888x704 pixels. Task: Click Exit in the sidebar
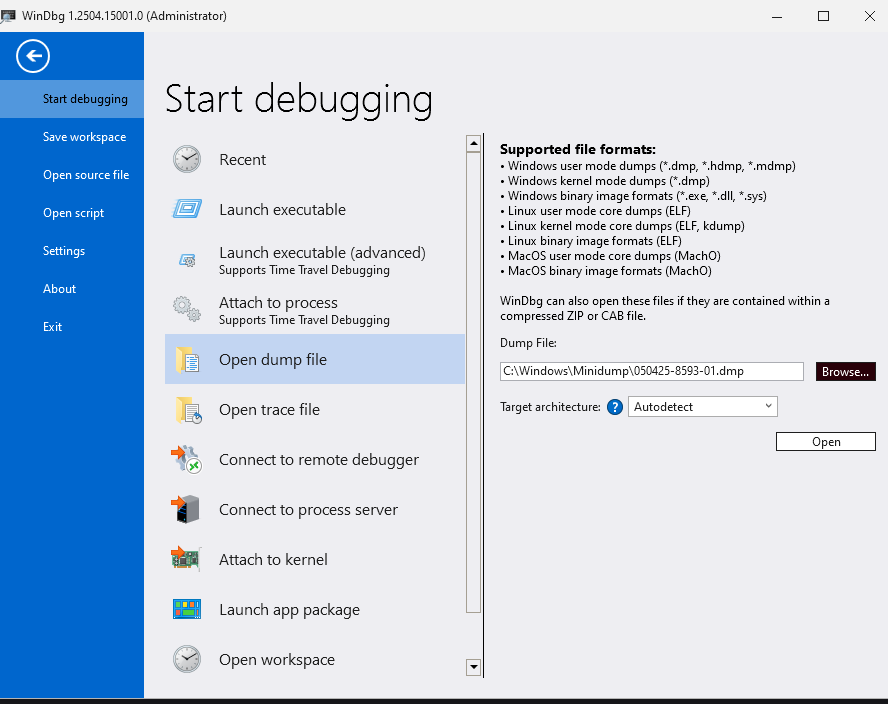point(72,327)
